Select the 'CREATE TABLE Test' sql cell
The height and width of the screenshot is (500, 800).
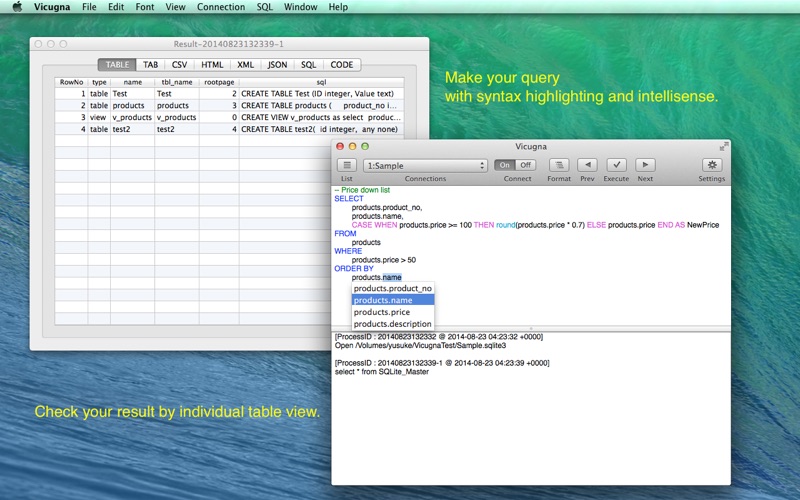point(321,93)
